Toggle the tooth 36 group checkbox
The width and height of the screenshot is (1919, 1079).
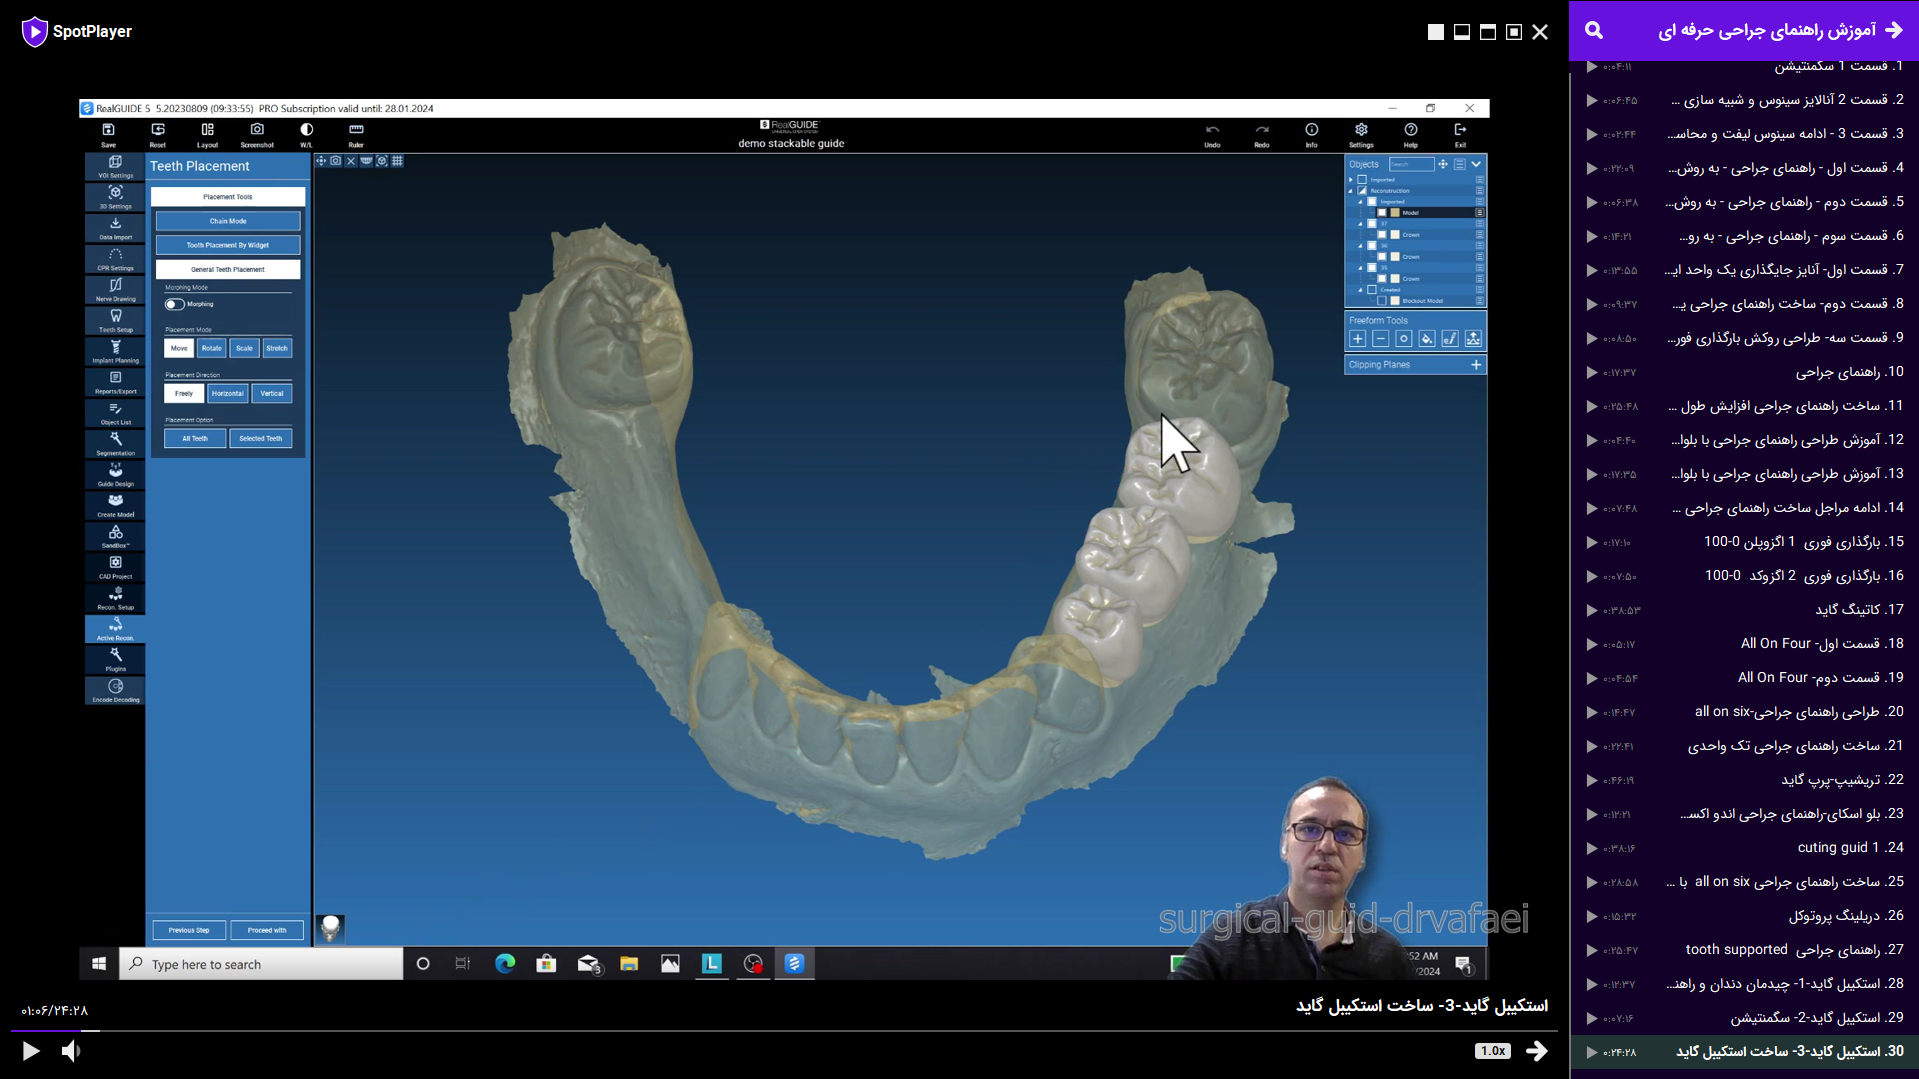click(x=1372, y=246)
